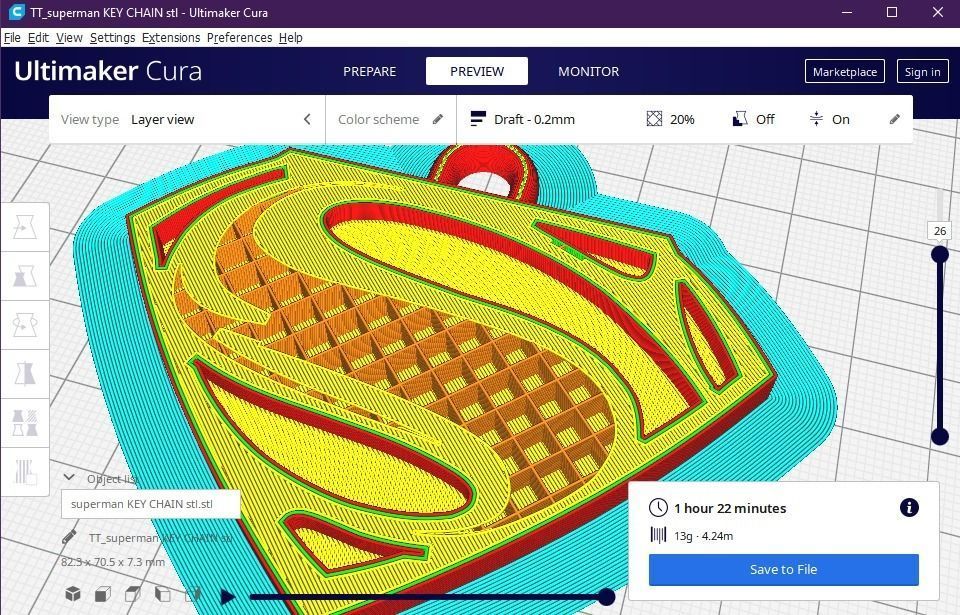The width and height of the screenshot is (960, 615).
Task: Open the Extensions menu
Action: (x=171, y=37)
